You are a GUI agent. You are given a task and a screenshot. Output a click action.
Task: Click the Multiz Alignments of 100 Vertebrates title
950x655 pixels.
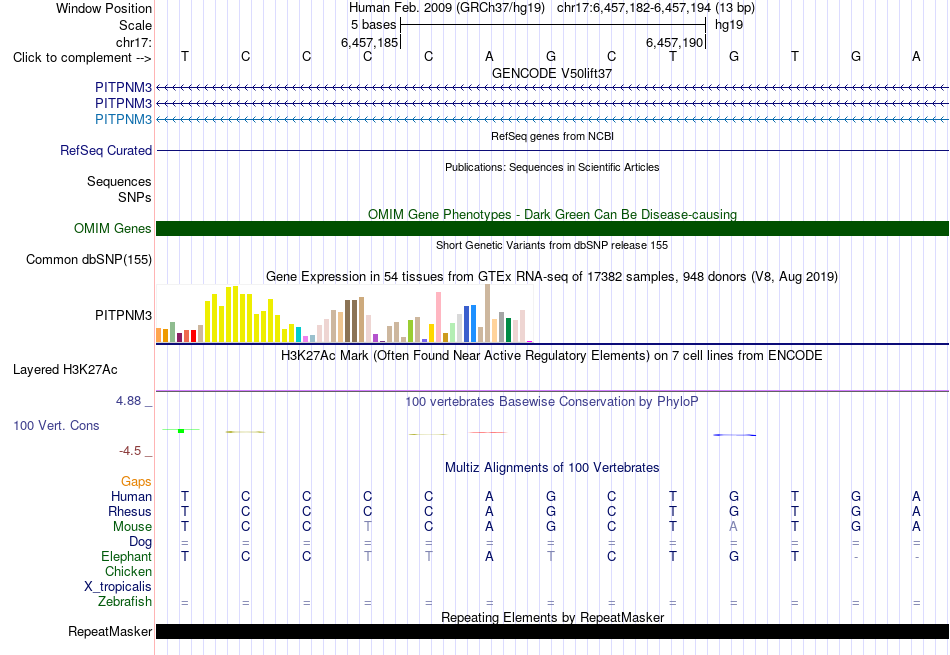pyautogui.click(x=552, y=468)
